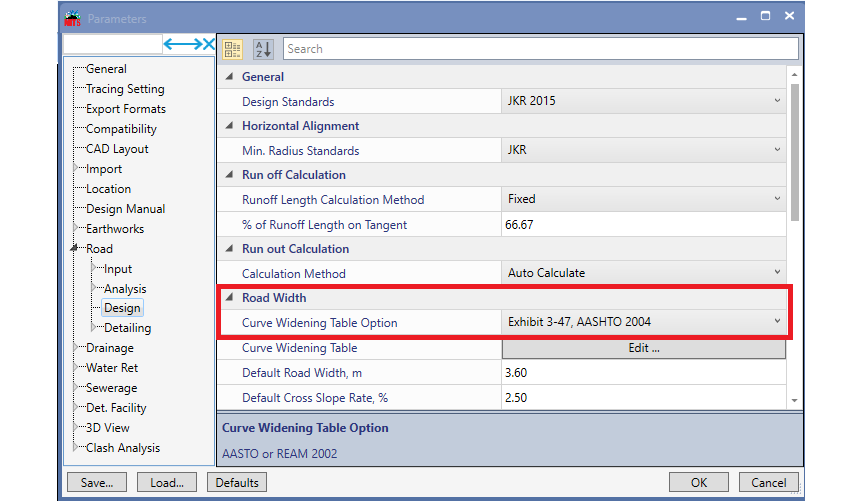The width and height of the screenshot is (862, 501).
Task: Expand the 3D View tree node
Action: 76,427
